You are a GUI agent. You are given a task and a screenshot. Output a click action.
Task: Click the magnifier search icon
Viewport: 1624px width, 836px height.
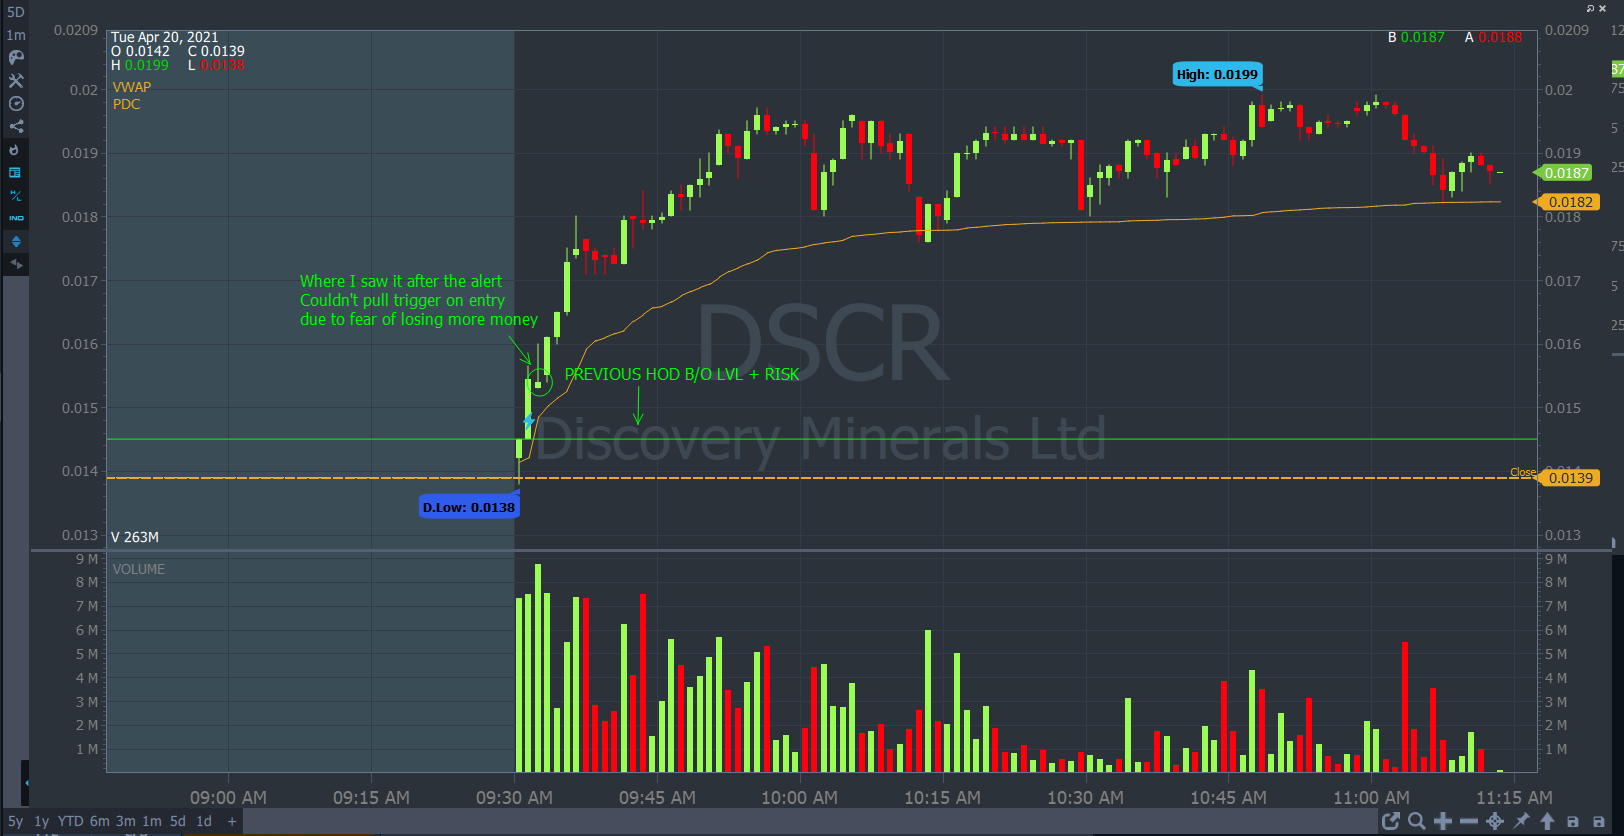pyautogui.click(x=1416, y=822)
